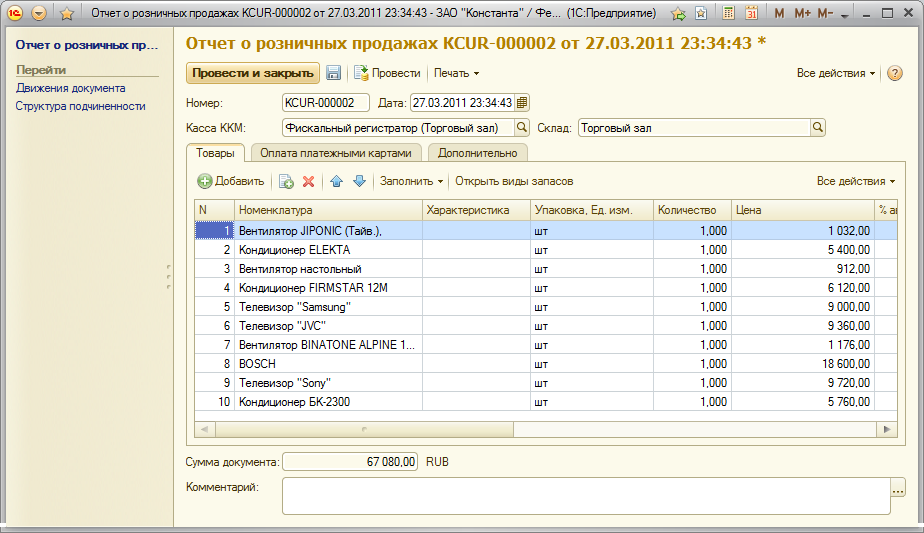This screenshot has height=533, width=924.
Task: Click the Провести и закрыть button
Action: coord(253,73)
